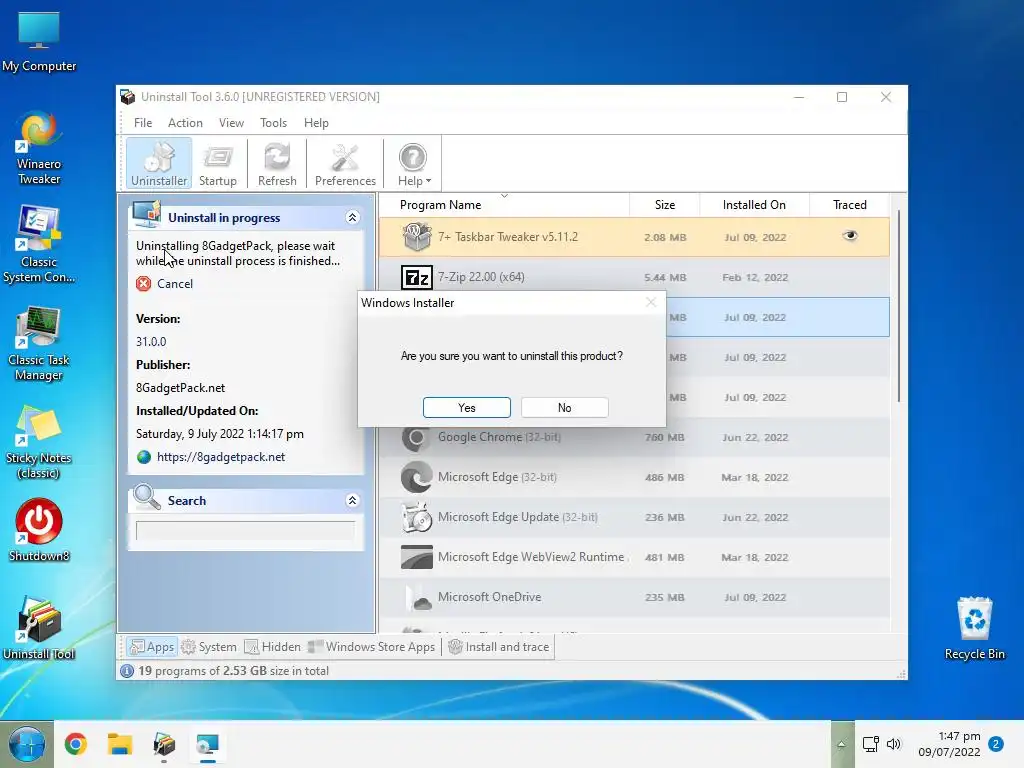Open the Start menu orb
This screenshot has width=1024, height=768.
[27, 744]
